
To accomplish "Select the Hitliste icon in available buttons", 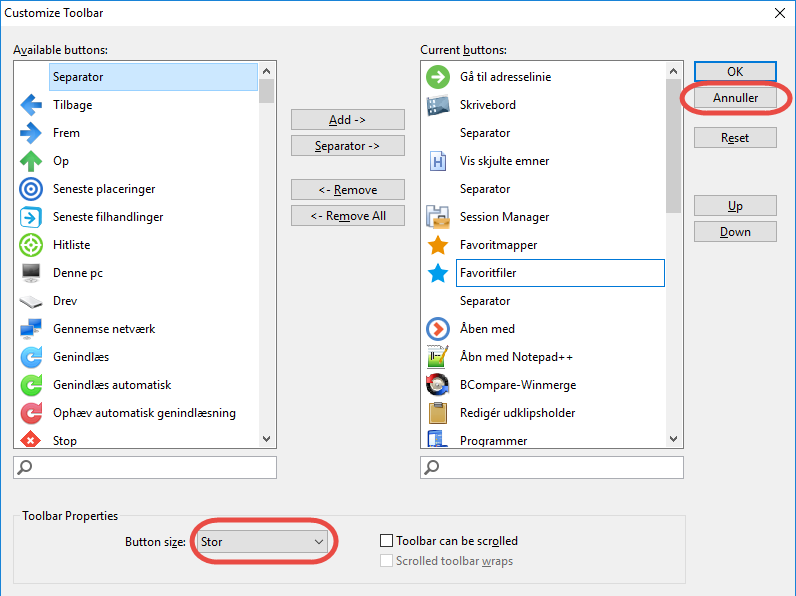I will click(x=31, y=245).
